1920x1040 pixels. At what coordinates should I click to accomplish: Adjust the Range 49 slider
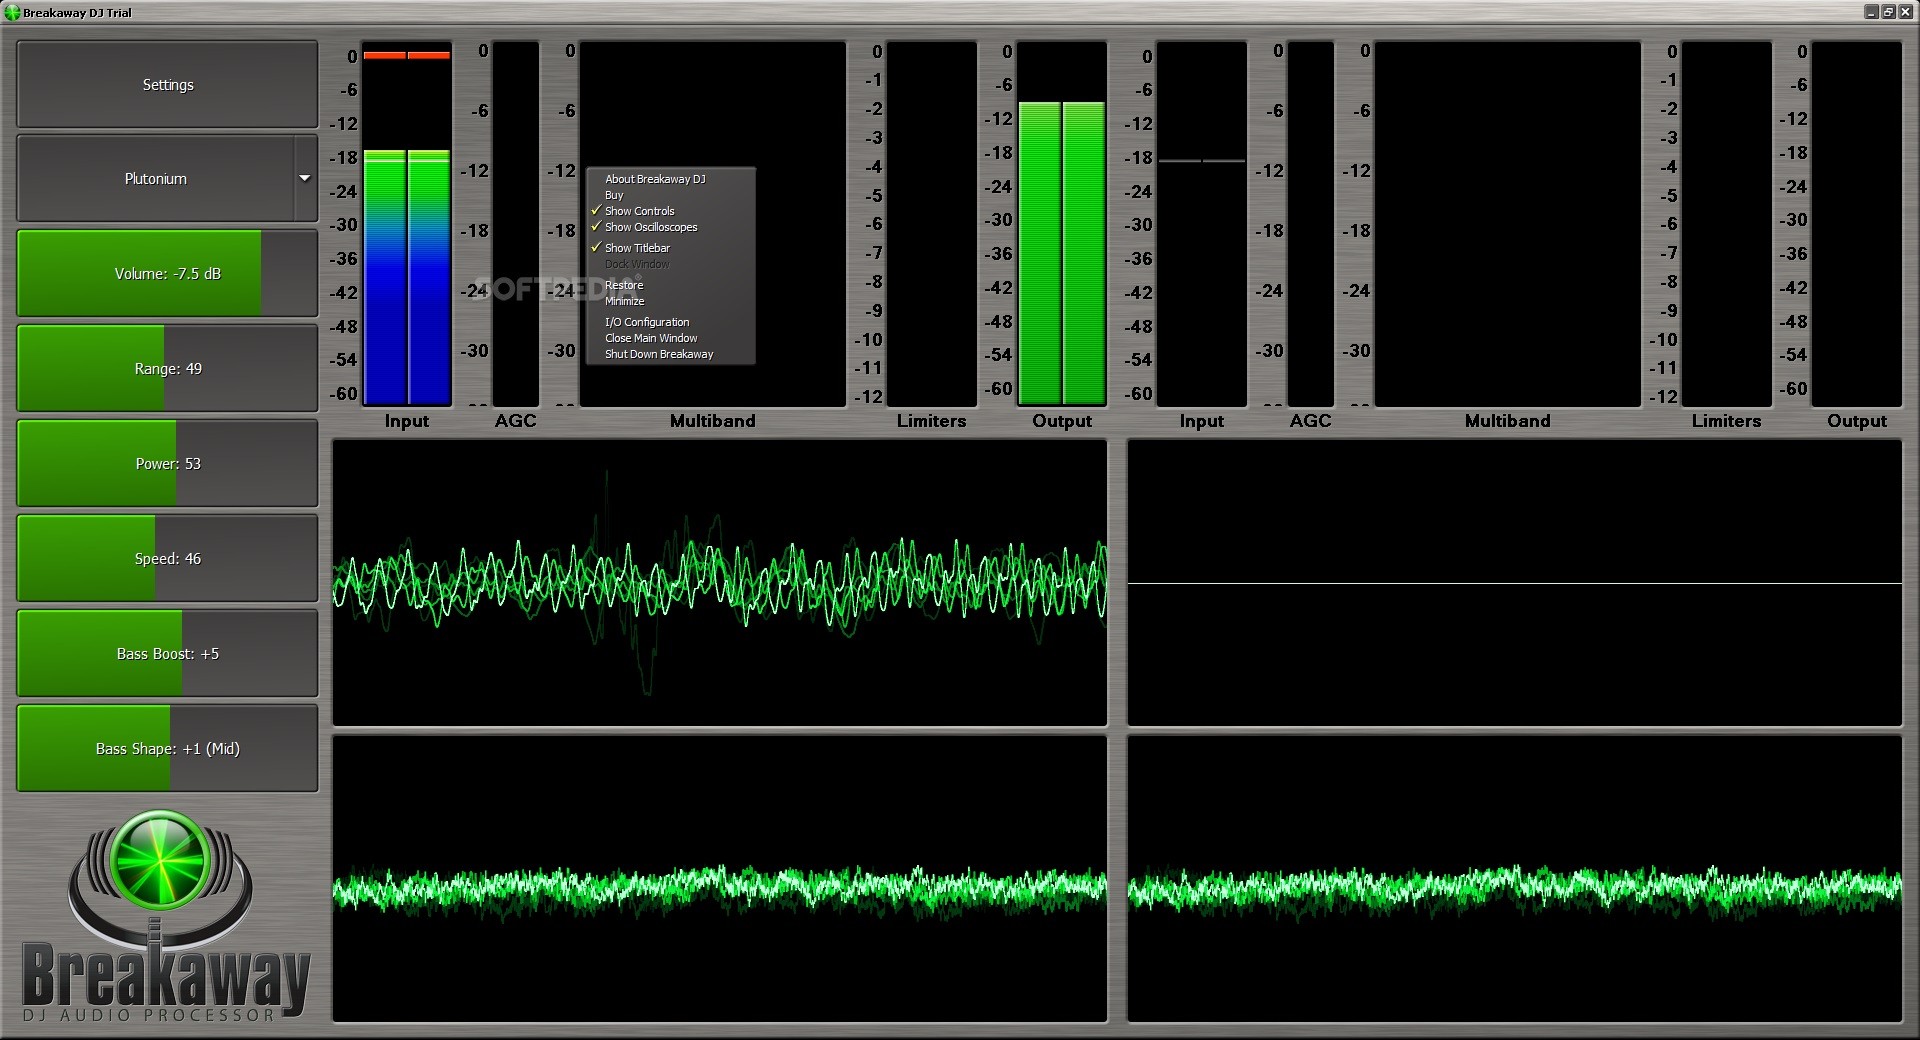tap(167, 369)
